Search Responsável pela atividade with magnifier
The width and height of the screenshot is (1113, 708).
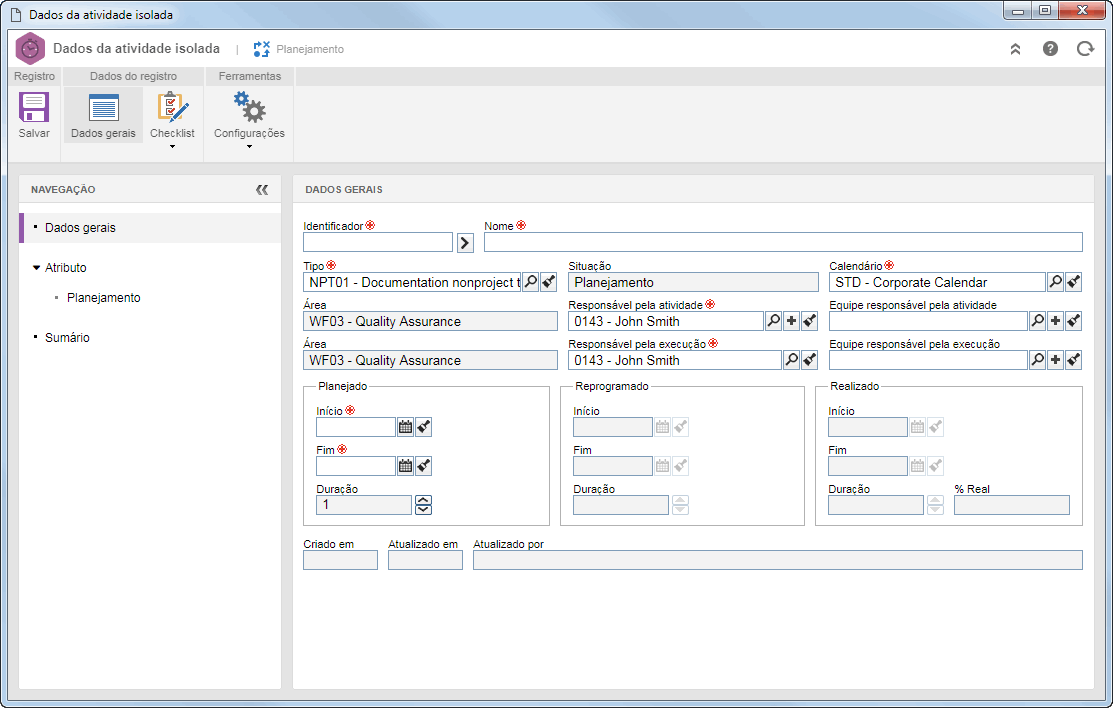[773, 321]
